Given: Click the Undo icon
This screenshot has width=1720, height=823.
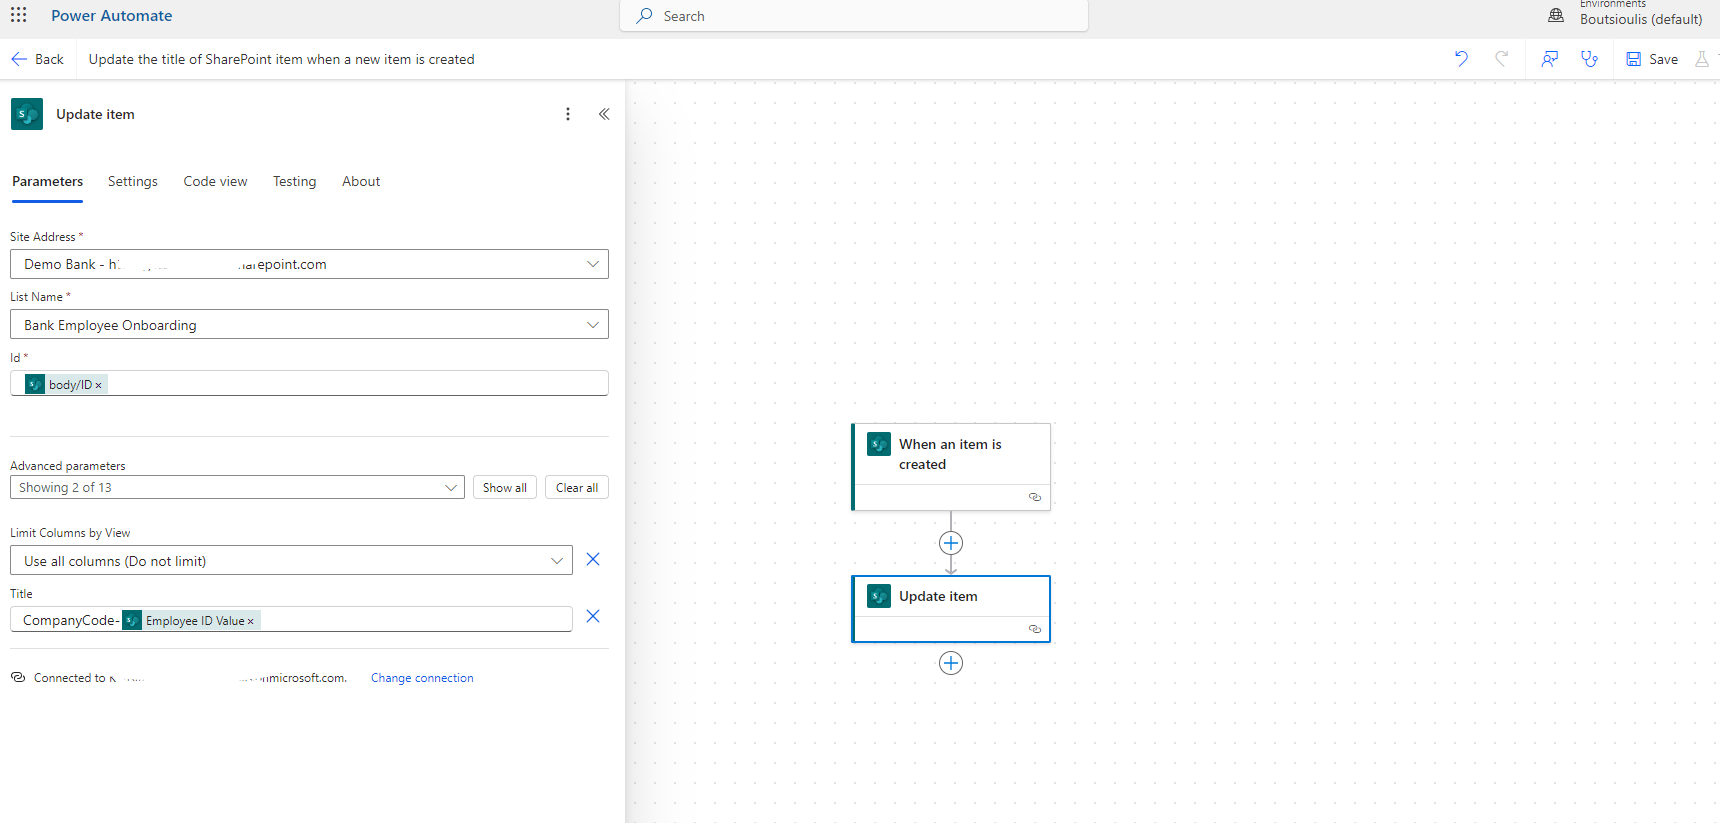Looking at the screenshot, I should (1461, 59).
